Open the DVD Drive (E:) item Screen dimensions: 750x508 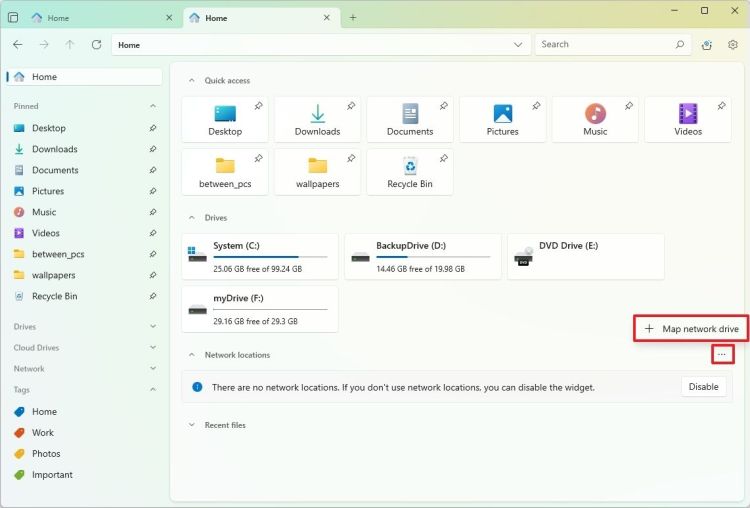tap(586, 257)
